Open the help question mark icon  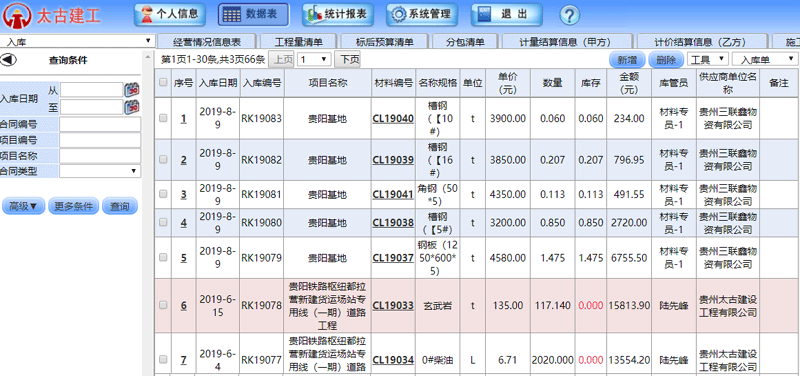click(570, 15)
